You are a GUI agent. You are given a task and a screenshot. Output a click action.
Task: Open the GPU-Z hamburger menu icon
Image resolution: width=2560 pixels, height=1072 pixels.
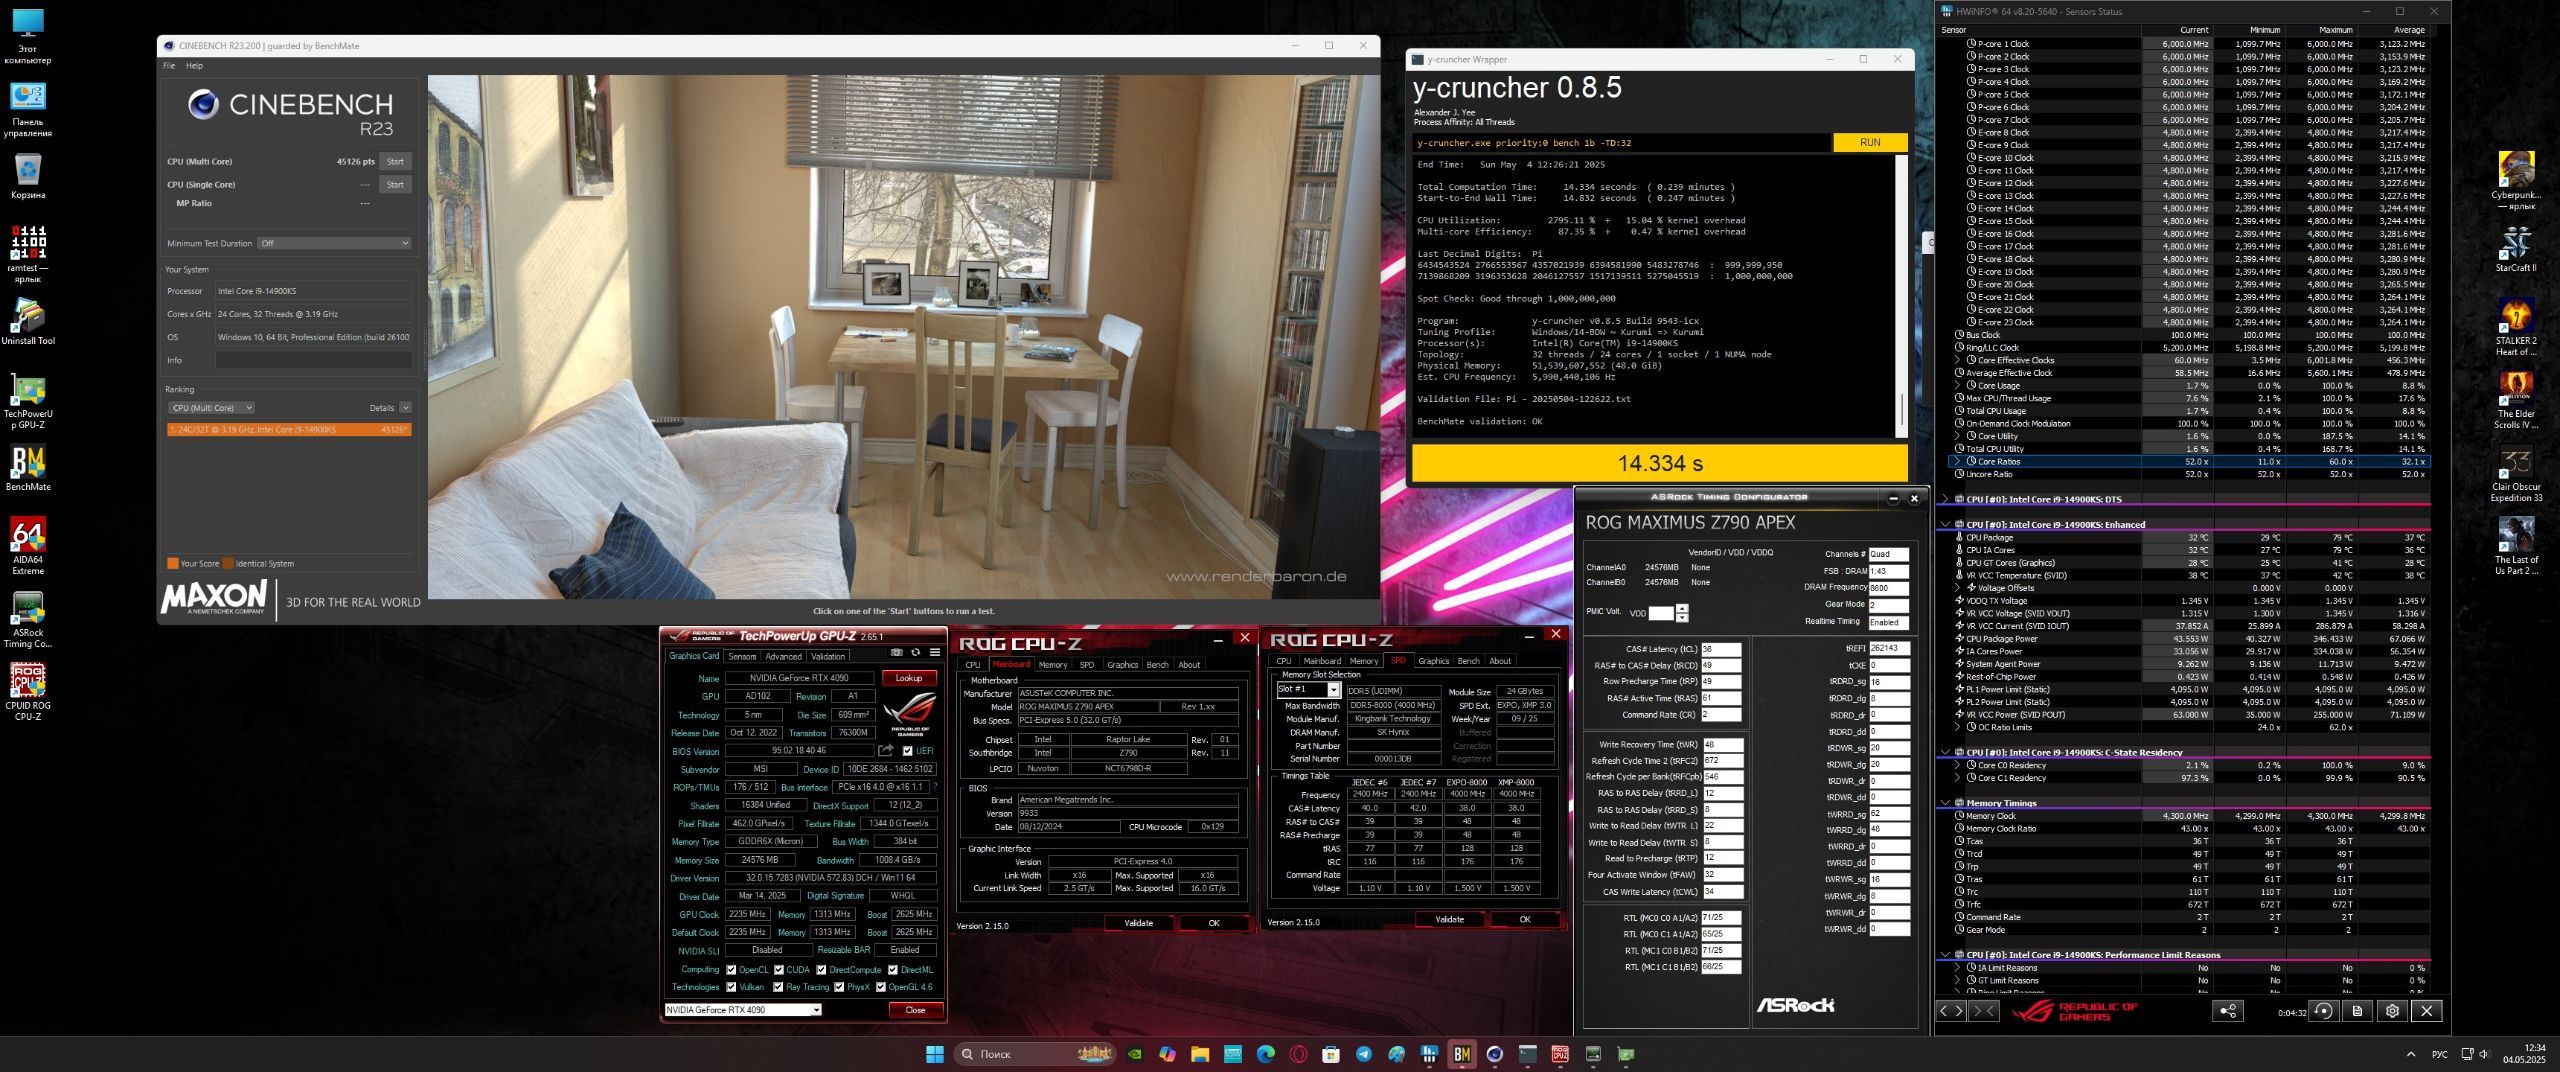tap(934, 653)
